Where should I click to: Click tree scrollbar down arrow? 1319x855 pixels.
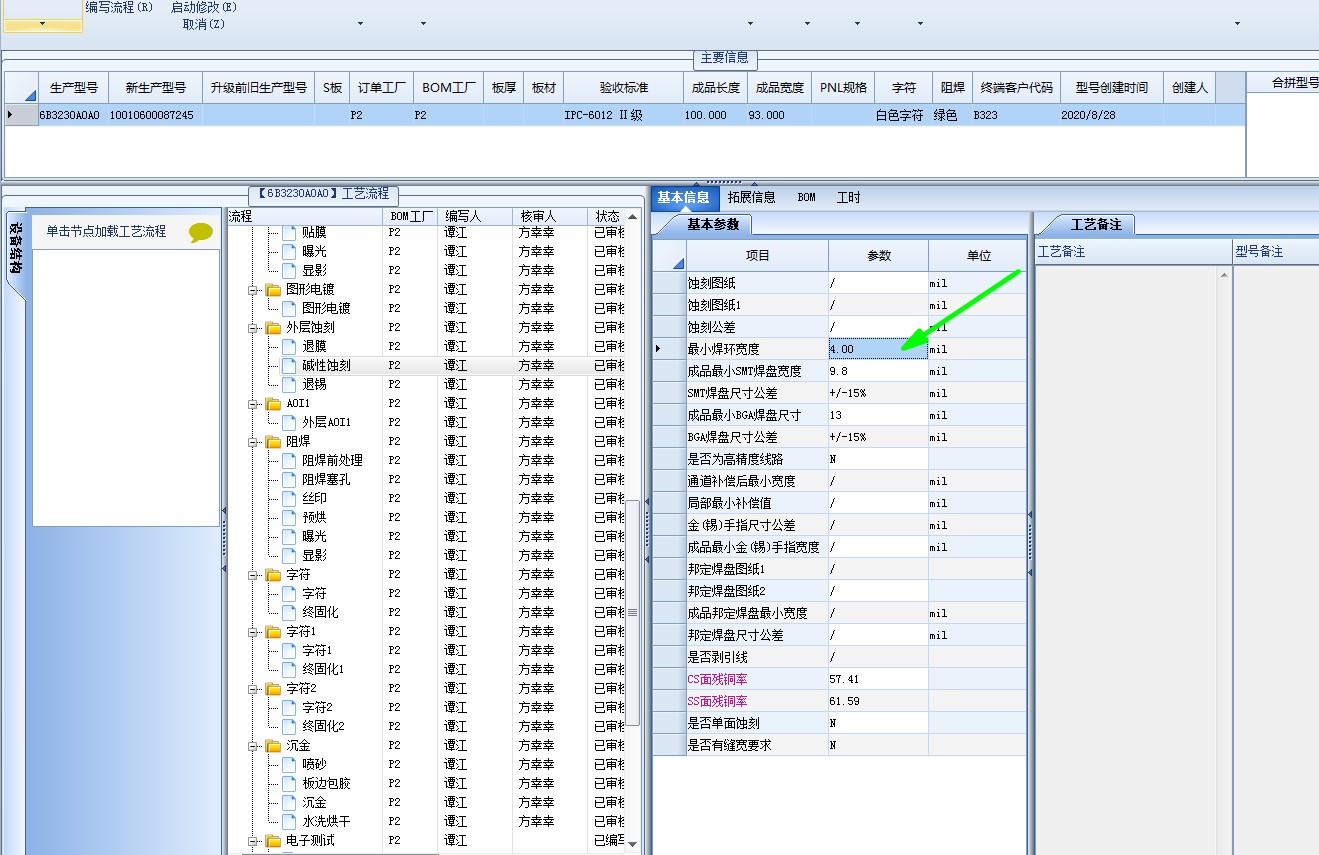pyautogui.click(x=632, y=845)
